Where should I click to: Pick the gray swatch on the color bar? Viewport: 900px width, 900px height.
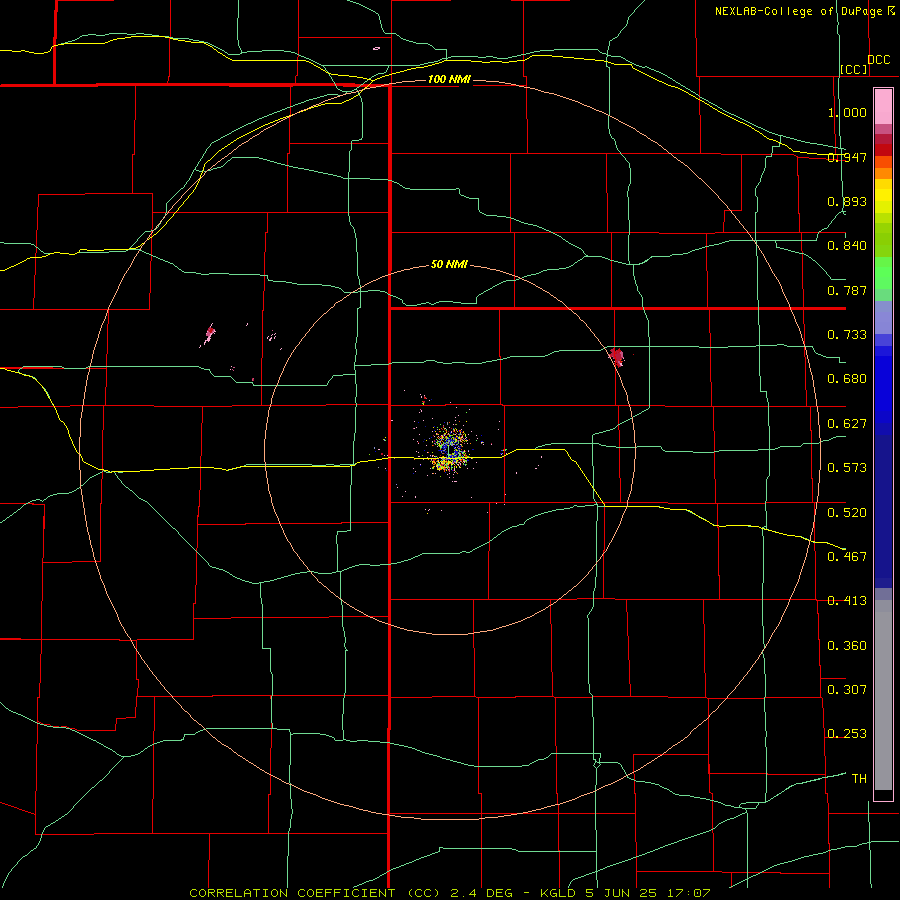click(x=883, y=695)
